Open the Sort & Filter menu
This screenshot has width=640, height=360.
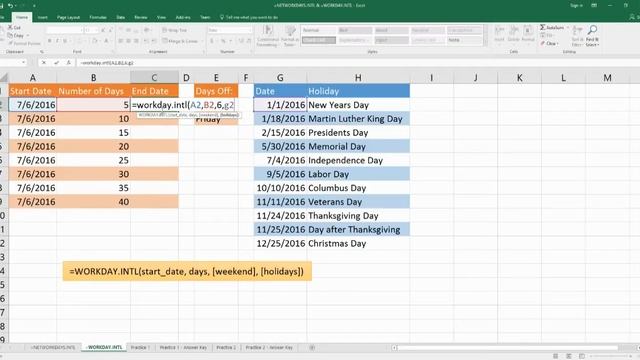tap(577, 36)
